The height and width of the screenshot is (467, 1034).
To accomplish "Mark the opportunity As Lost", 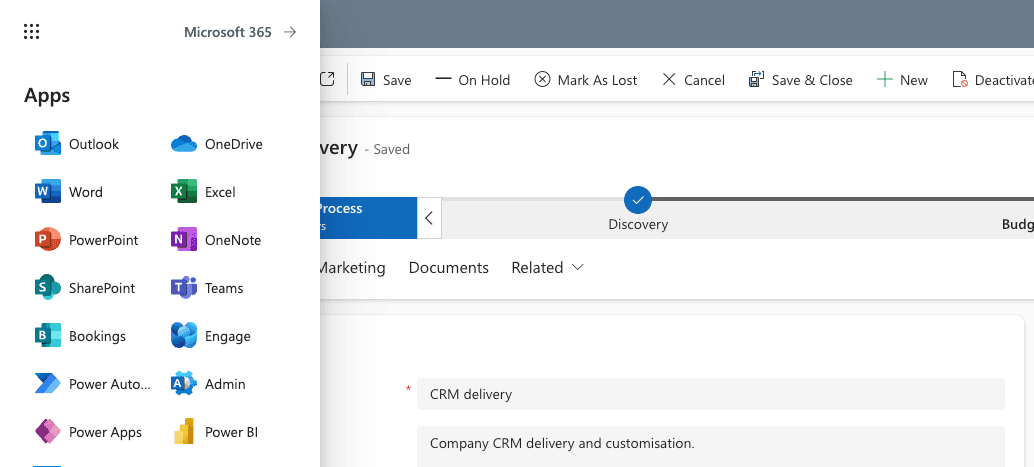I will click(586, 80).
